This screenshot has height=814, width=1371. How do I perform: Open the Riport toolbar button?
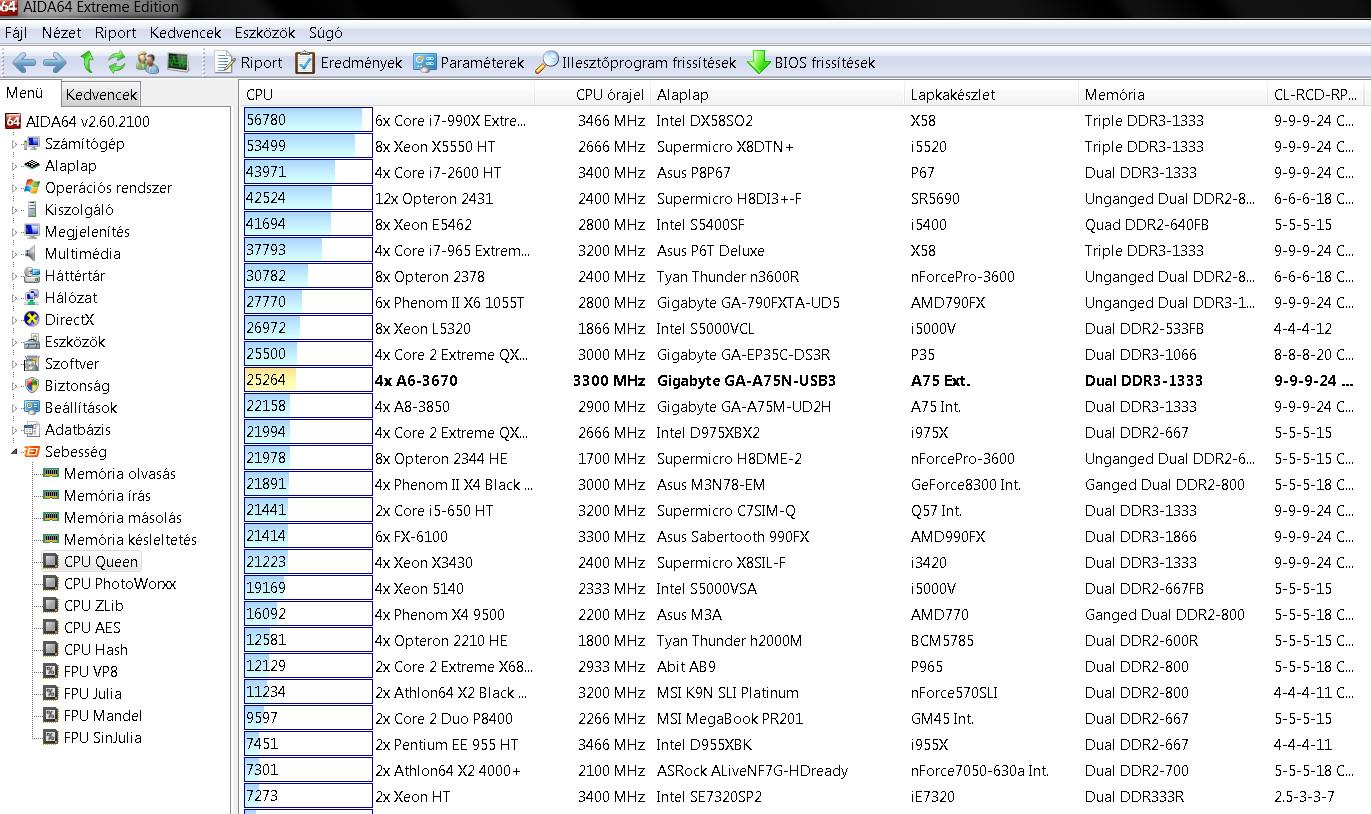click(249, 62)
